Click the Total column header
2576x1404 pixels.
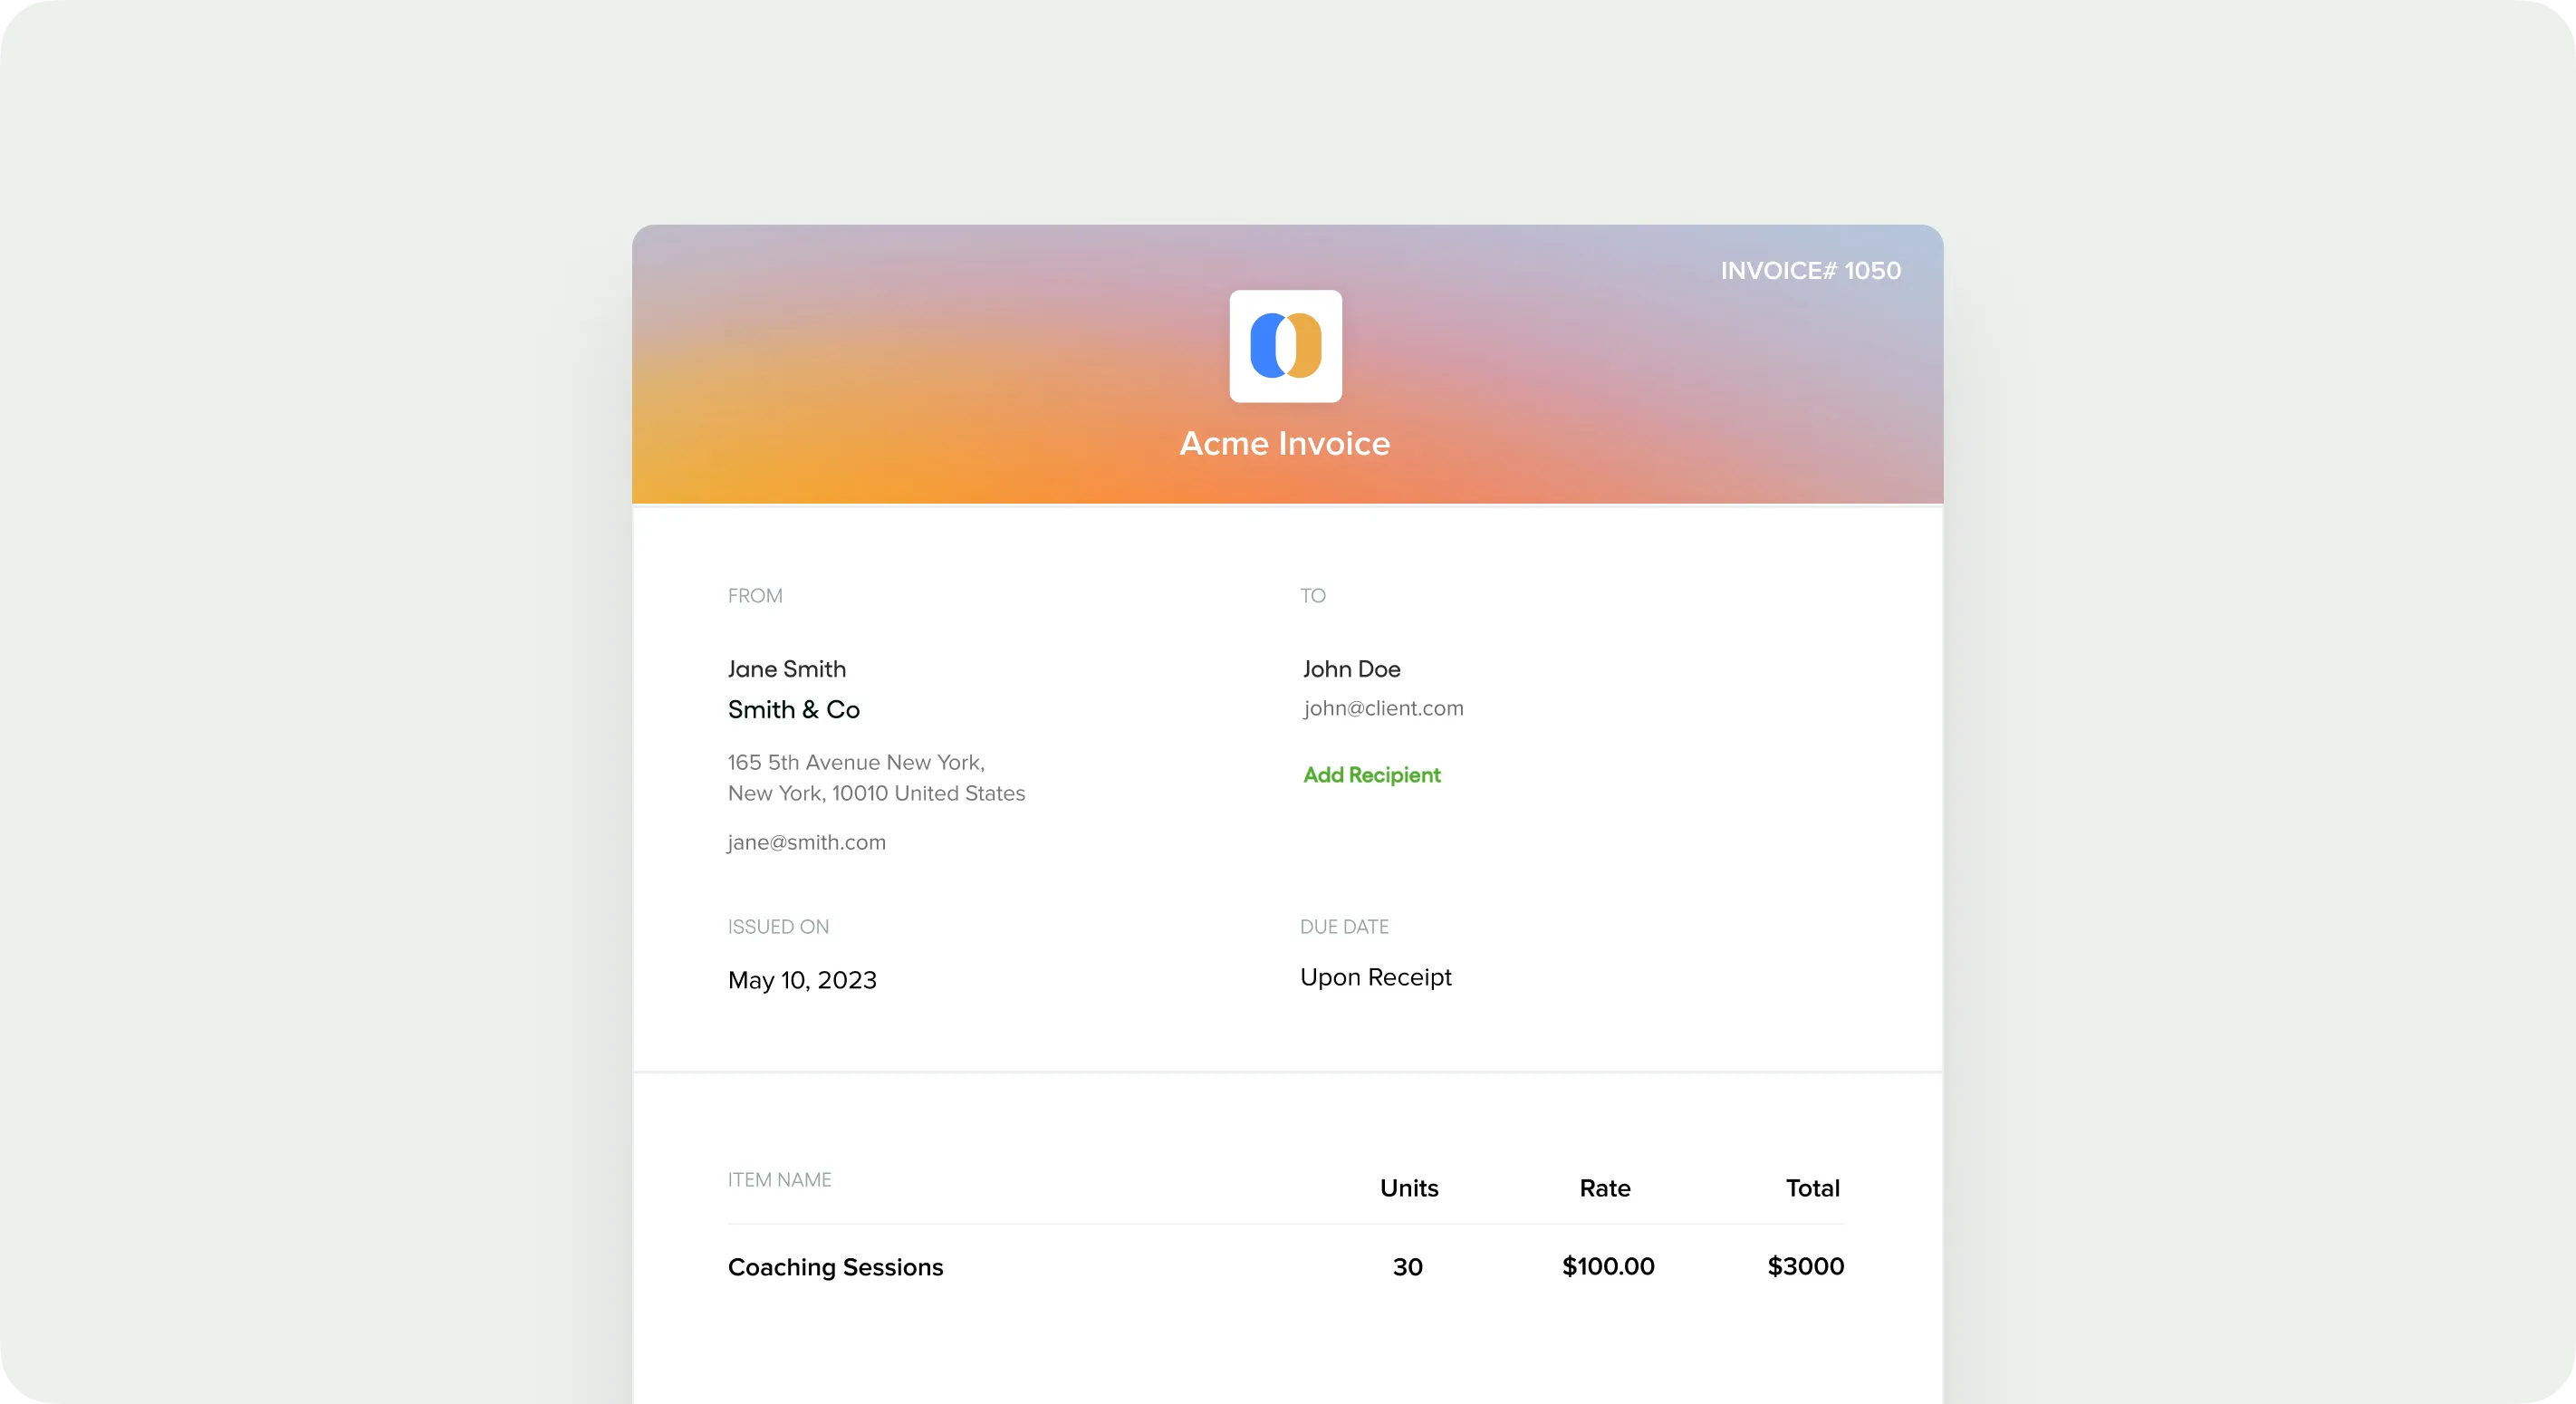point(1812,1188)
